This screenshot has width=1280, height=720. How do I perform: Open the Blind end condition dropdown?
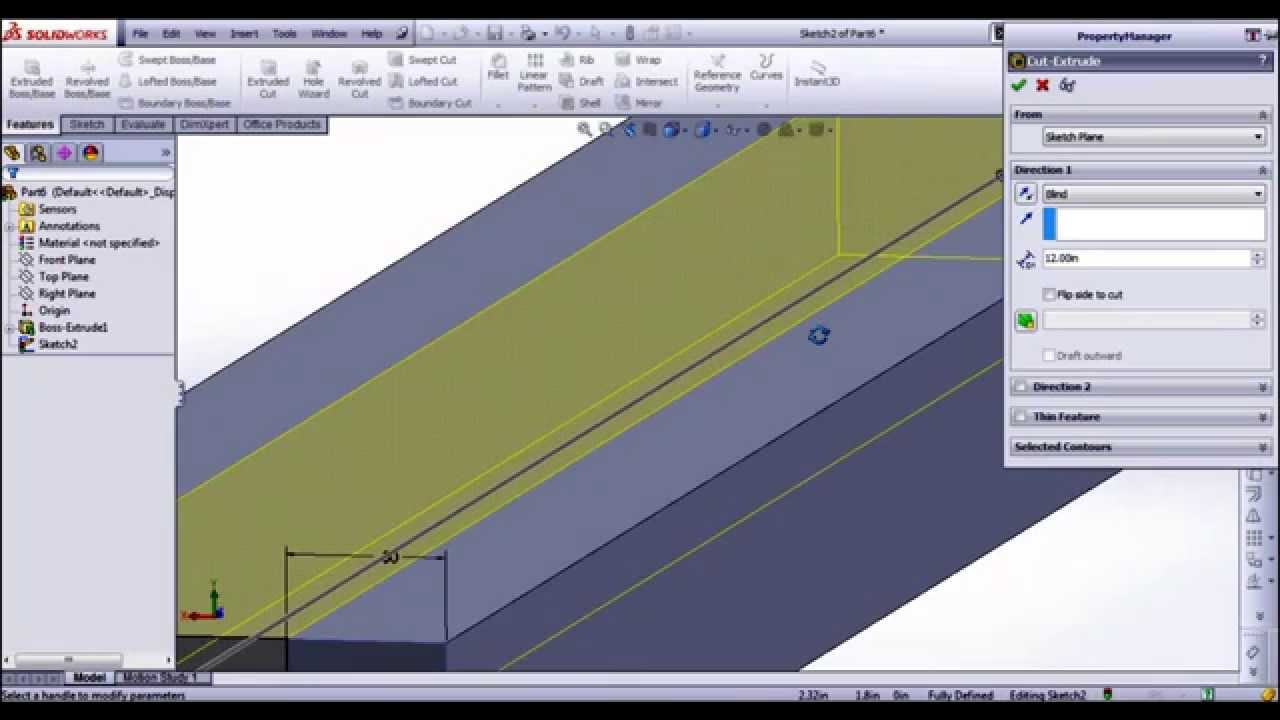tap(1154, 194)
